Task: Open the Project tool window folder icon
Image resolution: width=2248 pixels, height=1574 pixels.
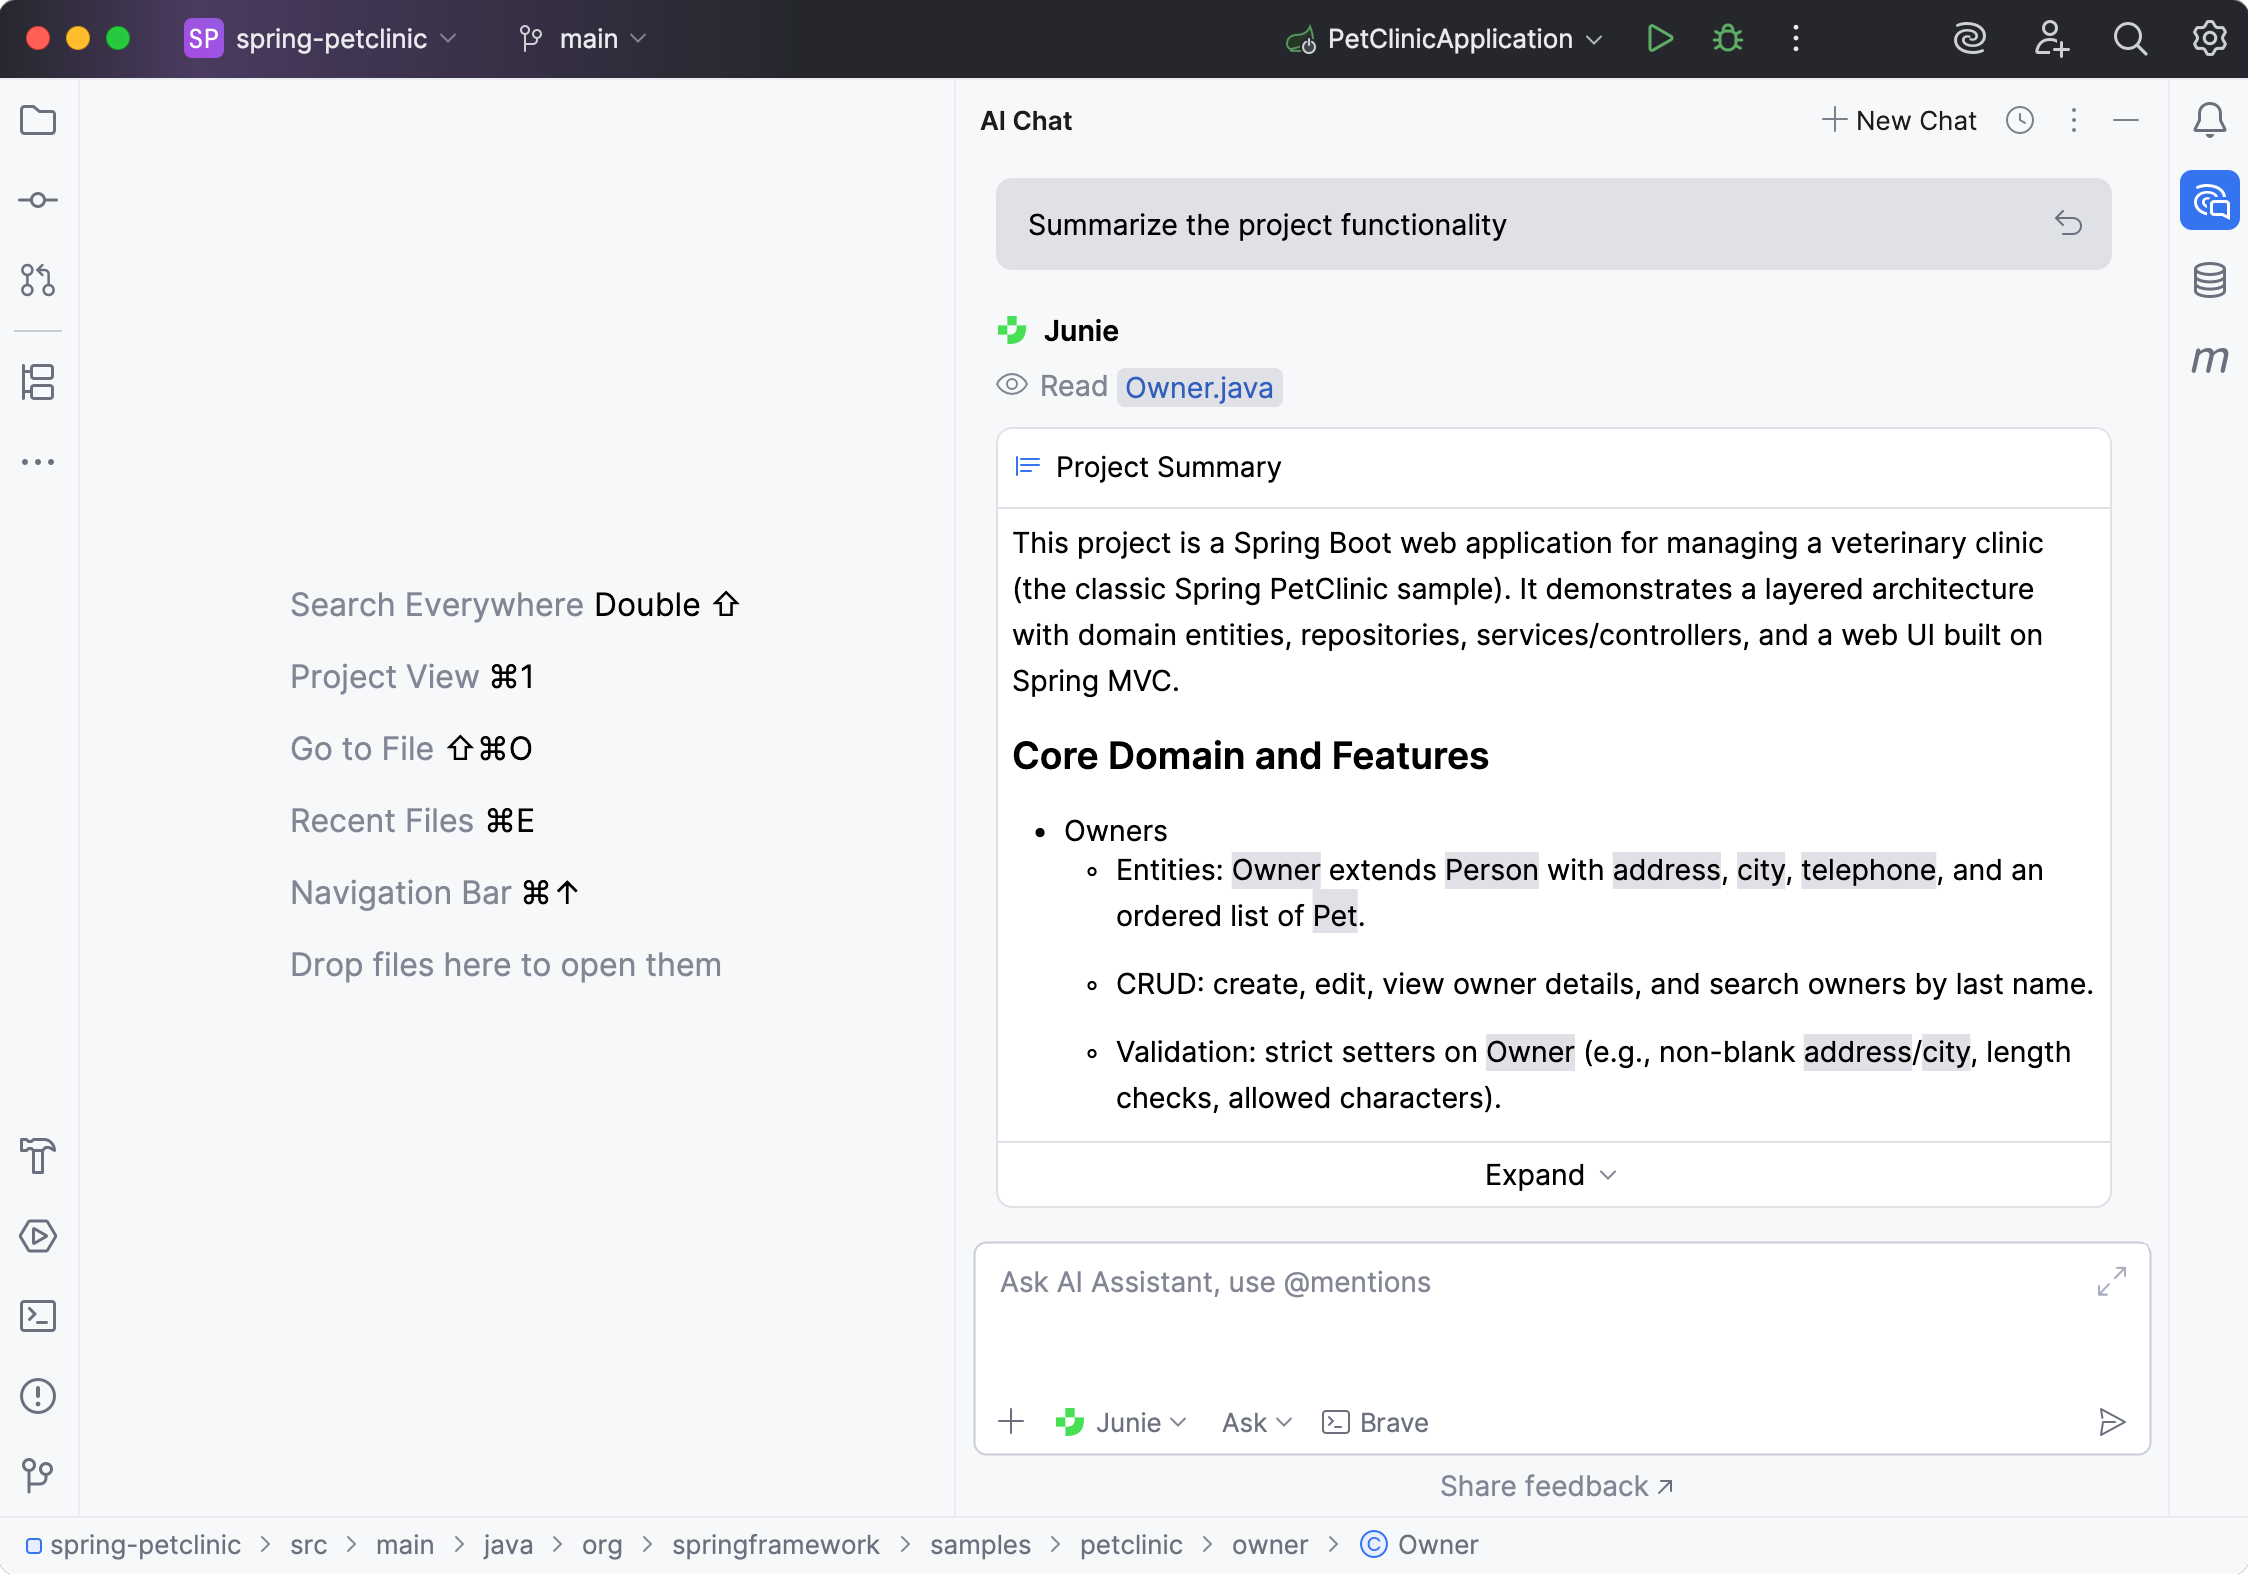Action: click(38, 121)
